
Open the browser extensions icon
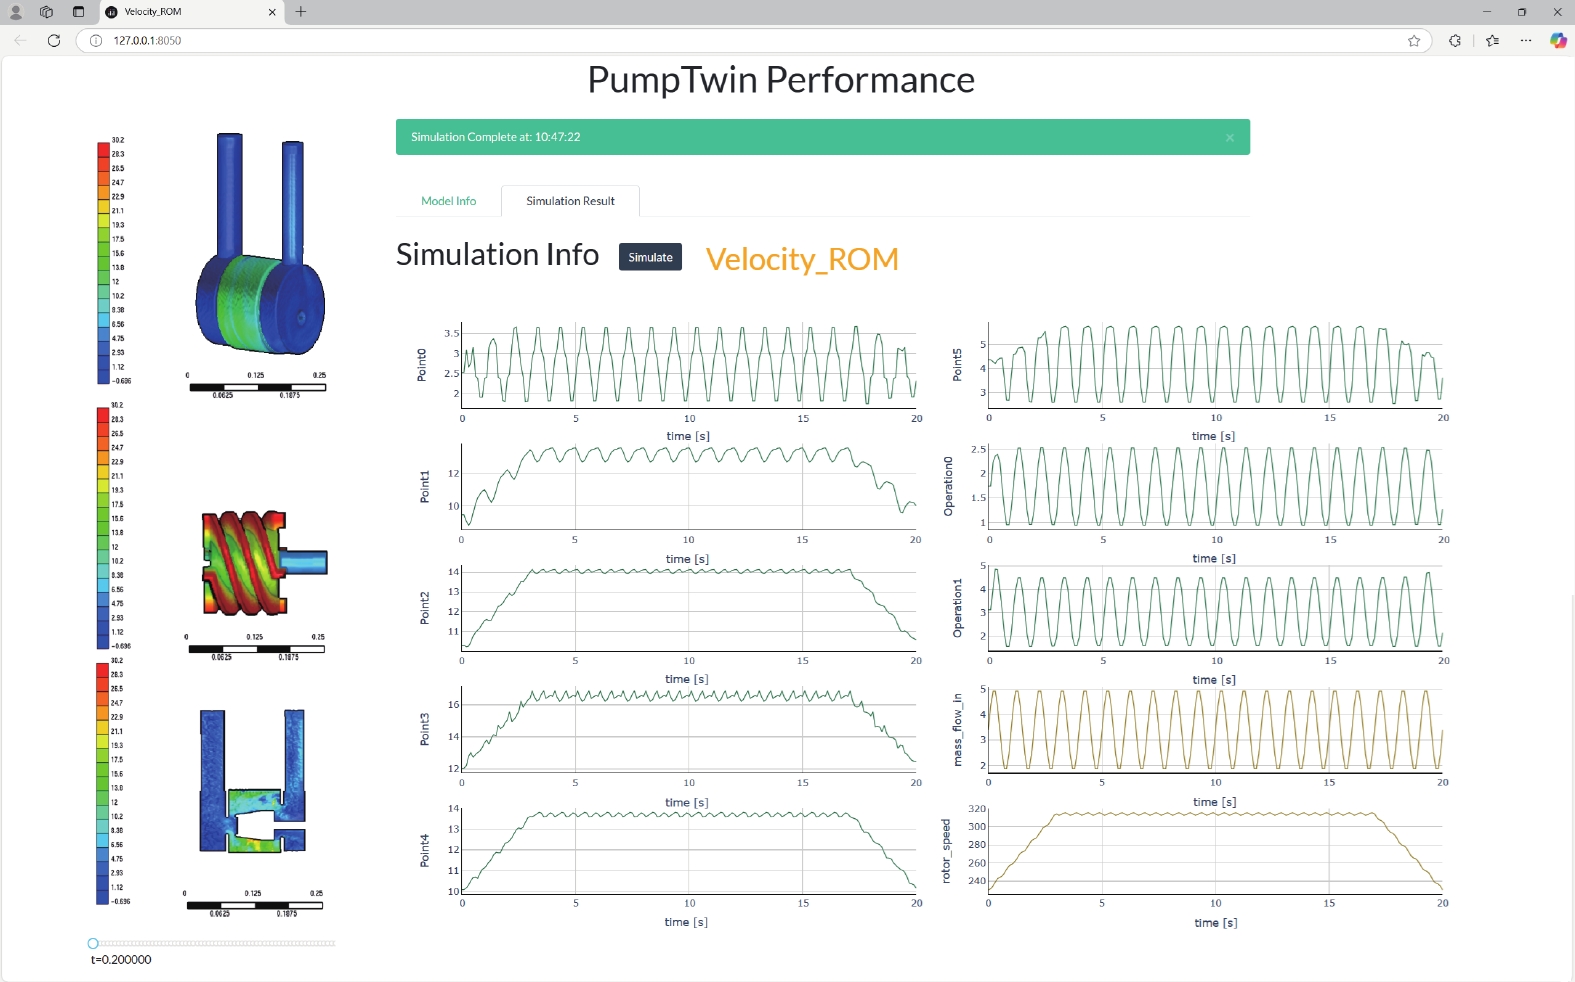(1455, 41)
